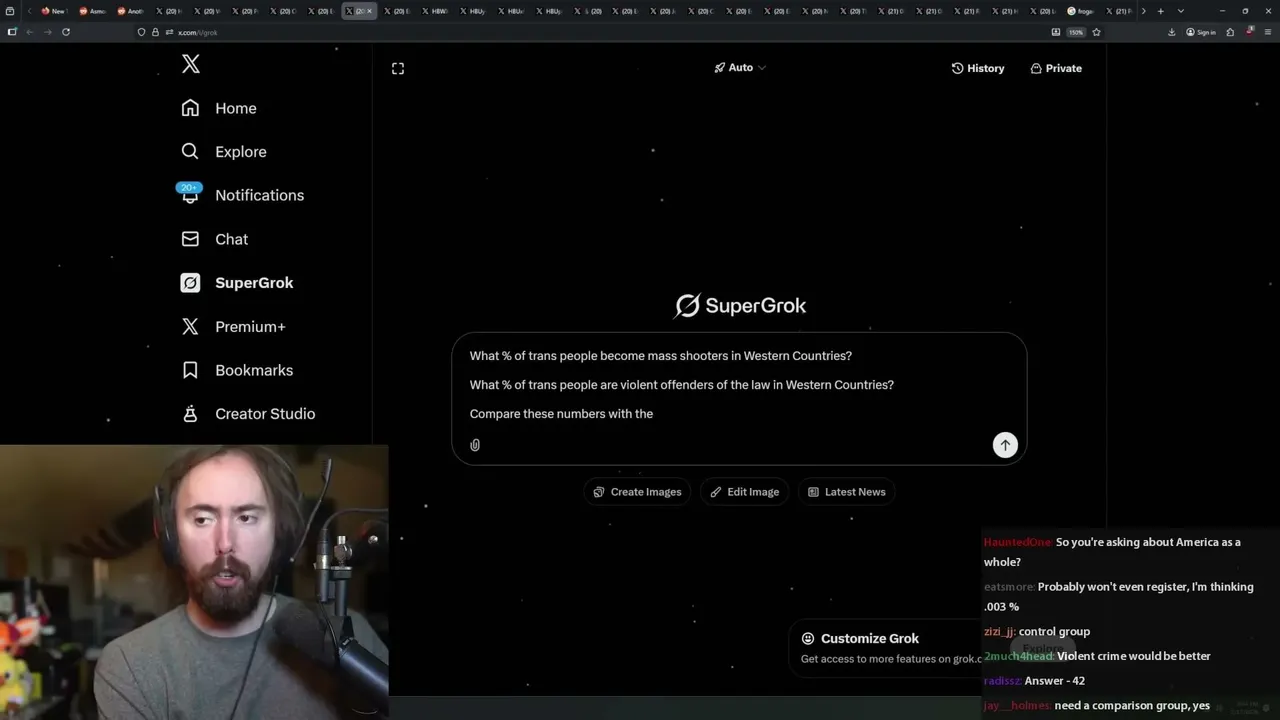Switch to the New Tab browser tab
Screen dimensions: 1280x720
53,11
